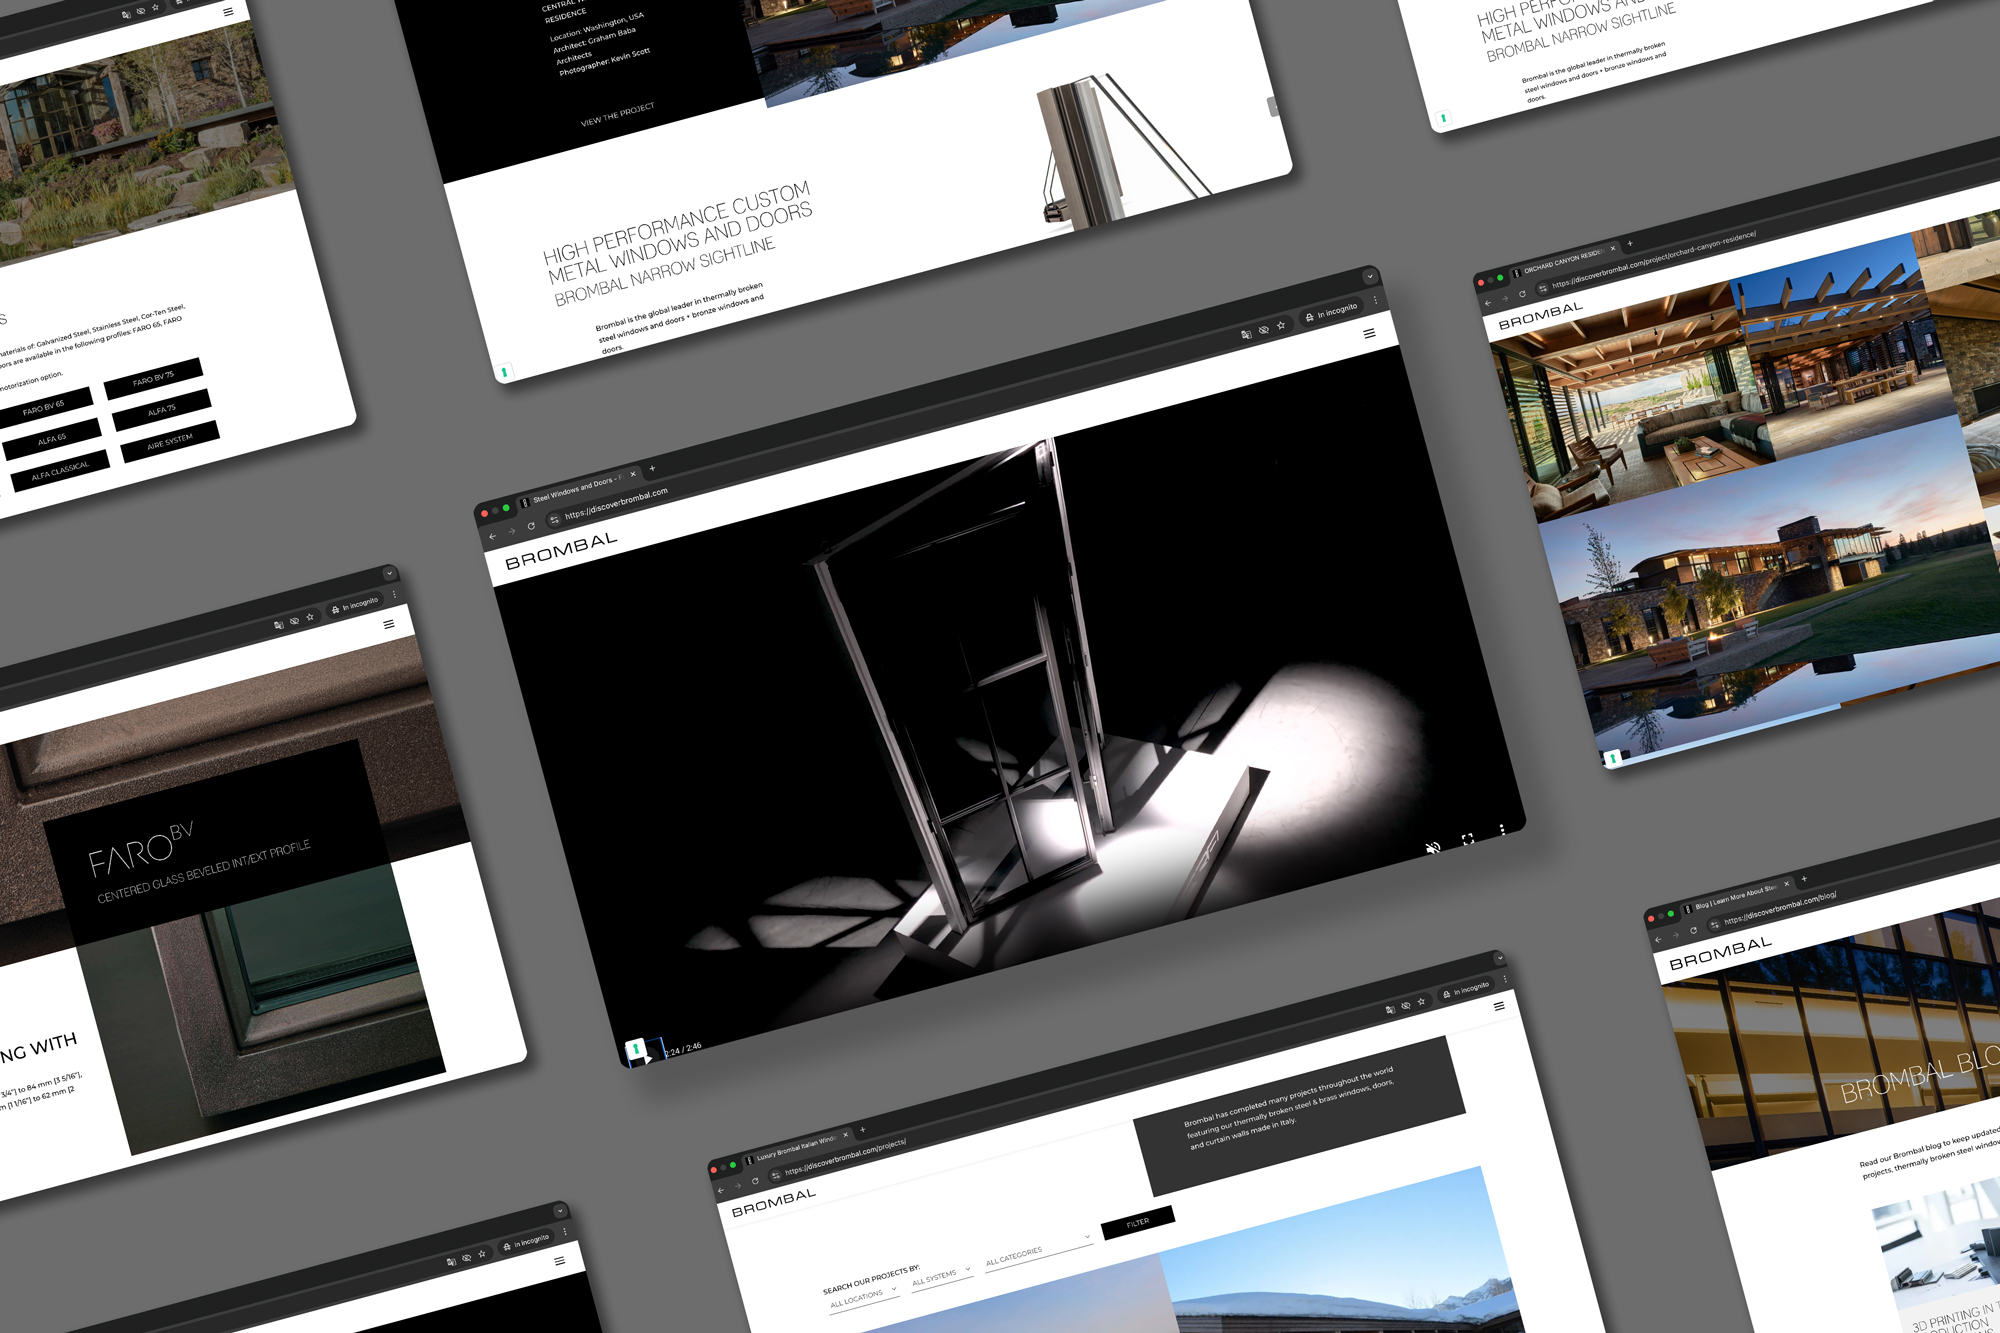This screenshot has height=1333, width=2000.
Task: Reload the discoverbrombal.com home page
Action: pyautogui.click(x=531, y=526)
